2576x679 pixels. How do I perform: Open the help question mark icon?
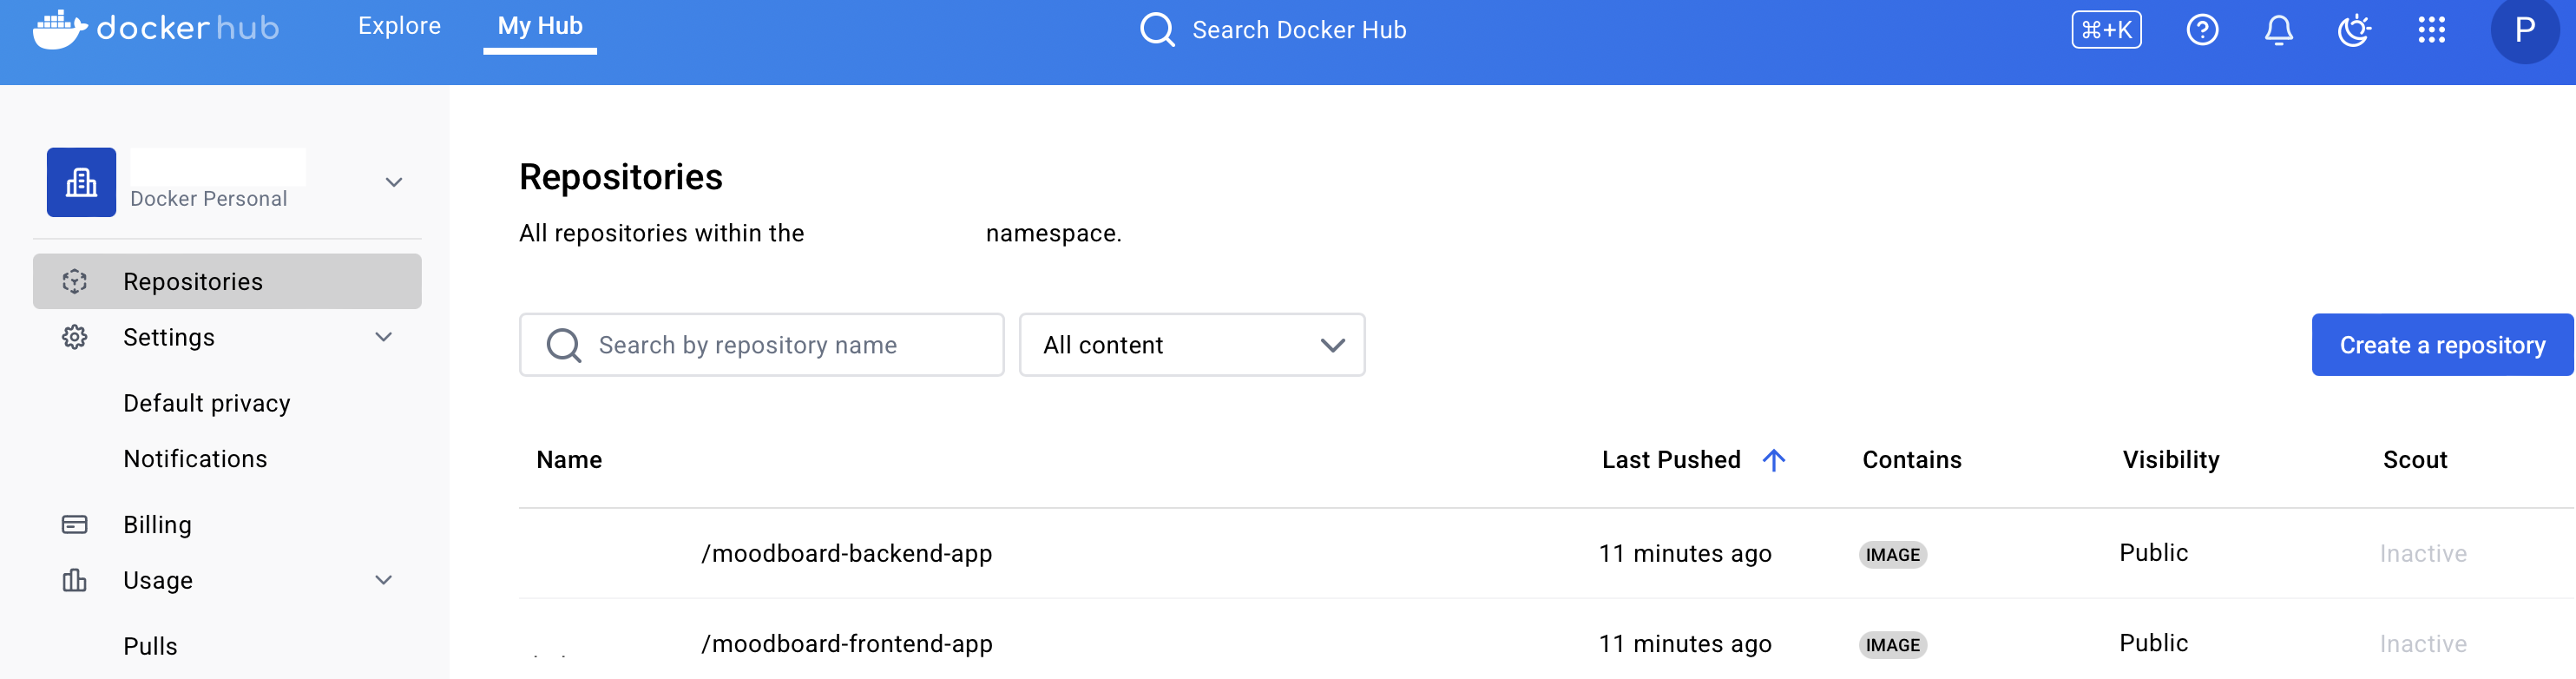2201,30
